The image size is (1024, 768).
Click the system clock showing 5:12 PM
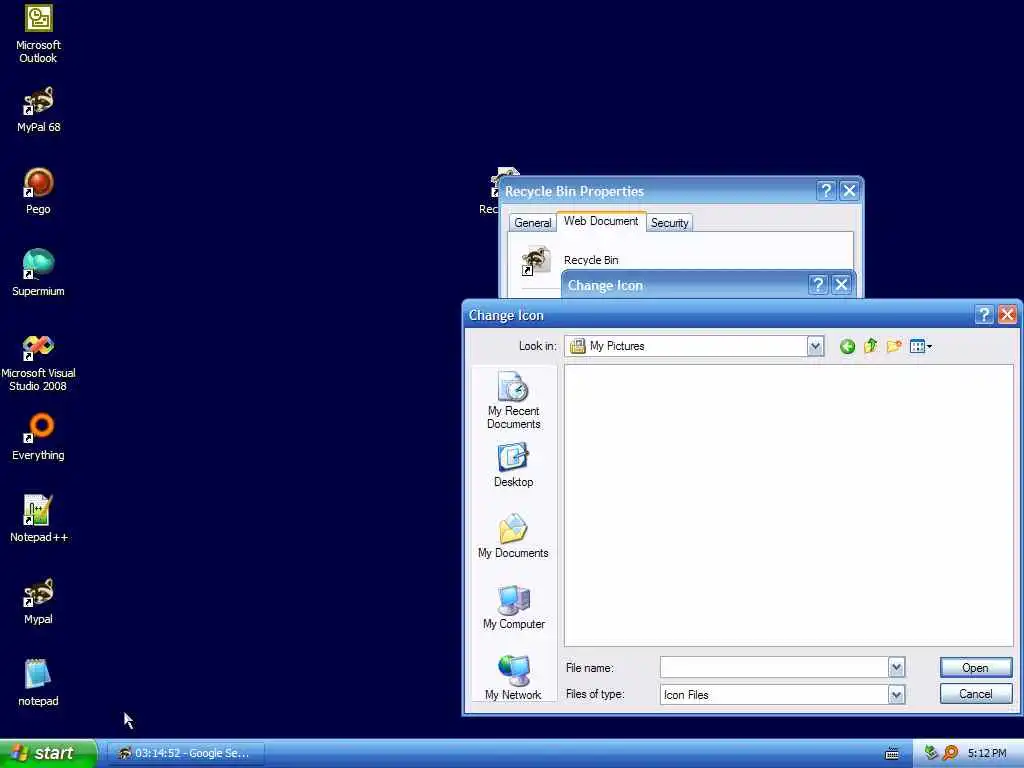pos(987,753)
